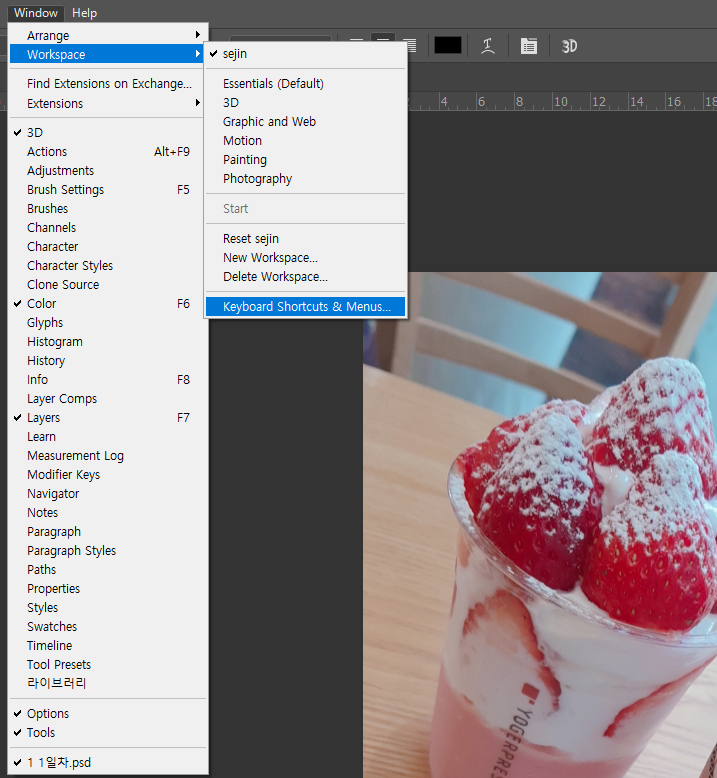Screen dimensions: 717x778
Task: Open the 라이브러리 panel
Action: (x=106, y=683)
